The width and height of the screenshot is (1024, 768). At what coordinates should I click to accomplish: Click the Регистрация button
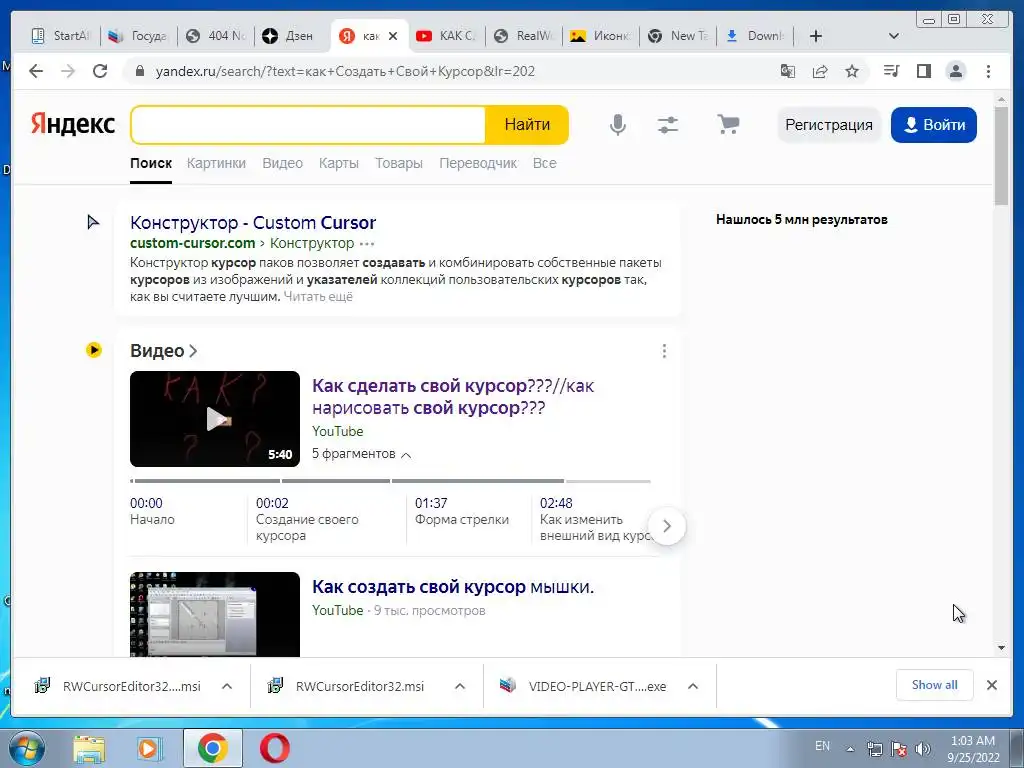coord(829,125)
